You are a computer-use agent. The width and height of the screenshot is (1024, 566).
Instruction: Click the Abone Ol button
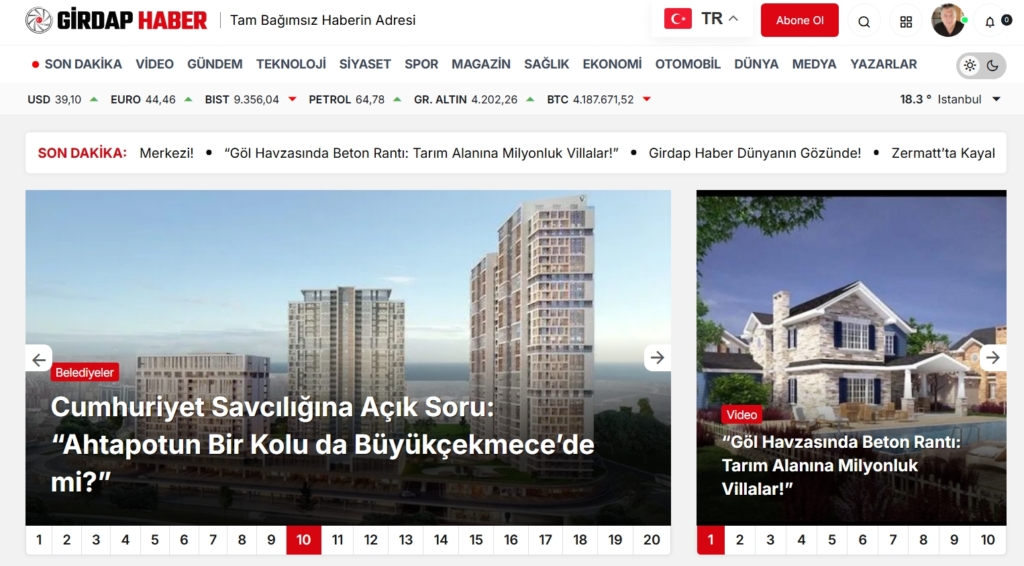point(799,20)
